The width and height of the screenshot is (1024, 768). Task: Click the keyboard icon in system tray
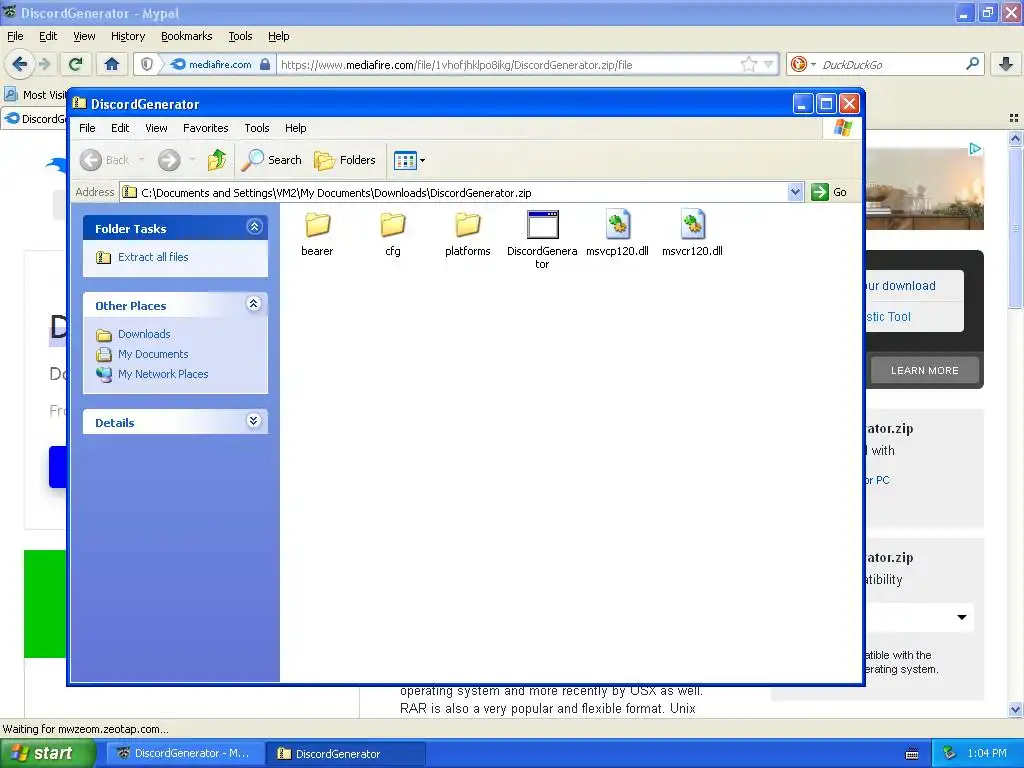[912, 754]
